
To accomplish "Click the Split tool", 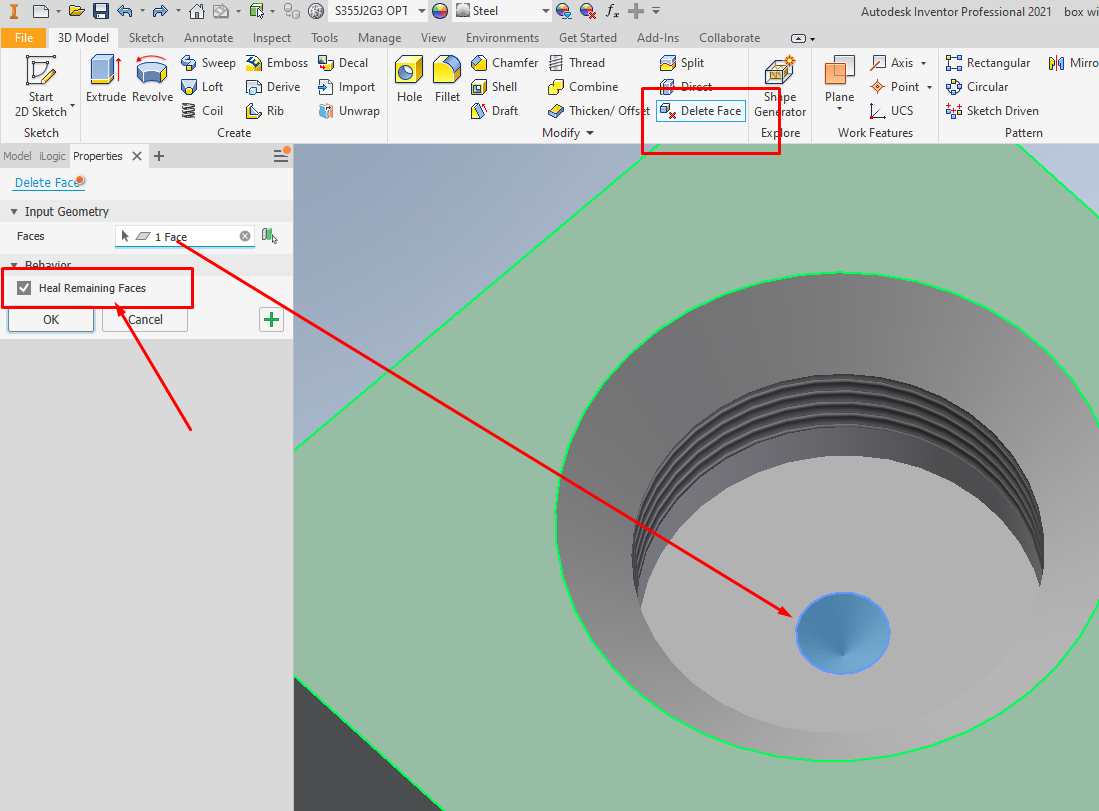I will pos(681,62).
